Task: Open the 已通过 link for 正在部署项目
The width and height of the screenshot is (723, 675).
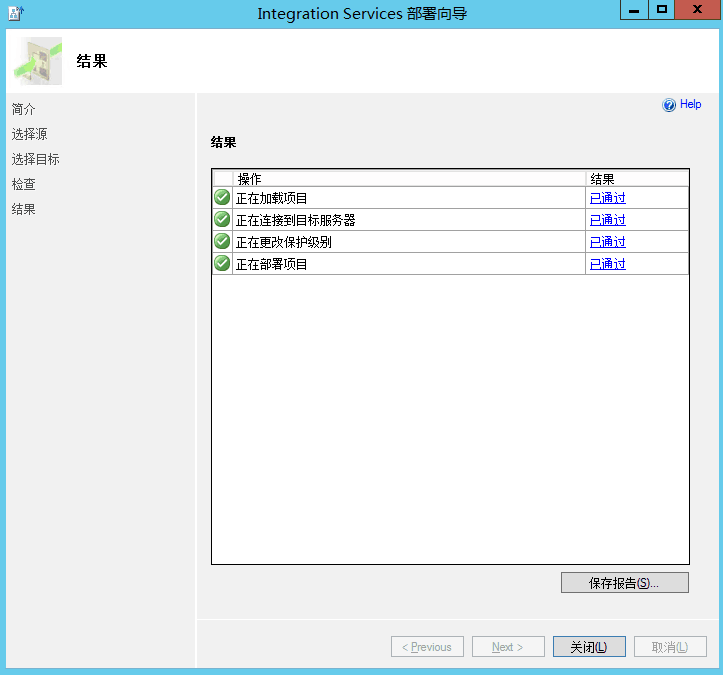Action: click(x=608, y=264)
